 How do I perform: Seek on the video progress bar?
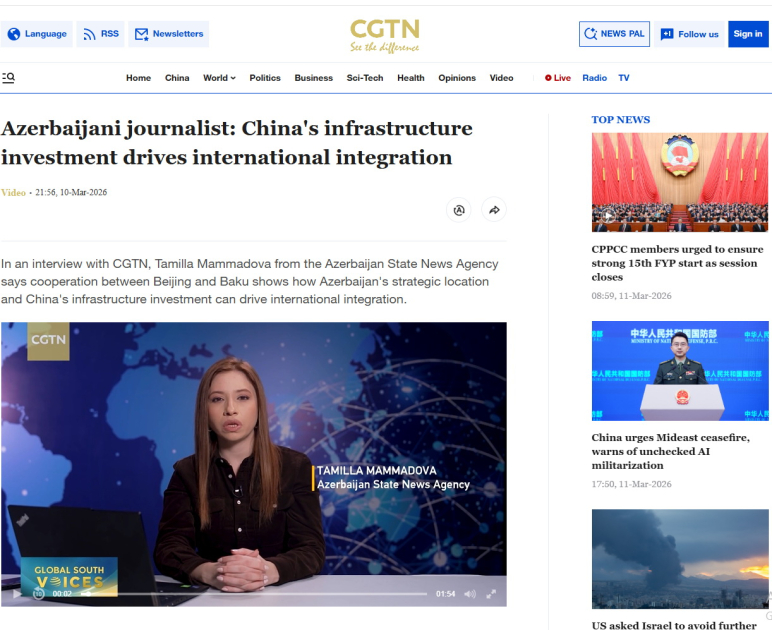[254, 594]
